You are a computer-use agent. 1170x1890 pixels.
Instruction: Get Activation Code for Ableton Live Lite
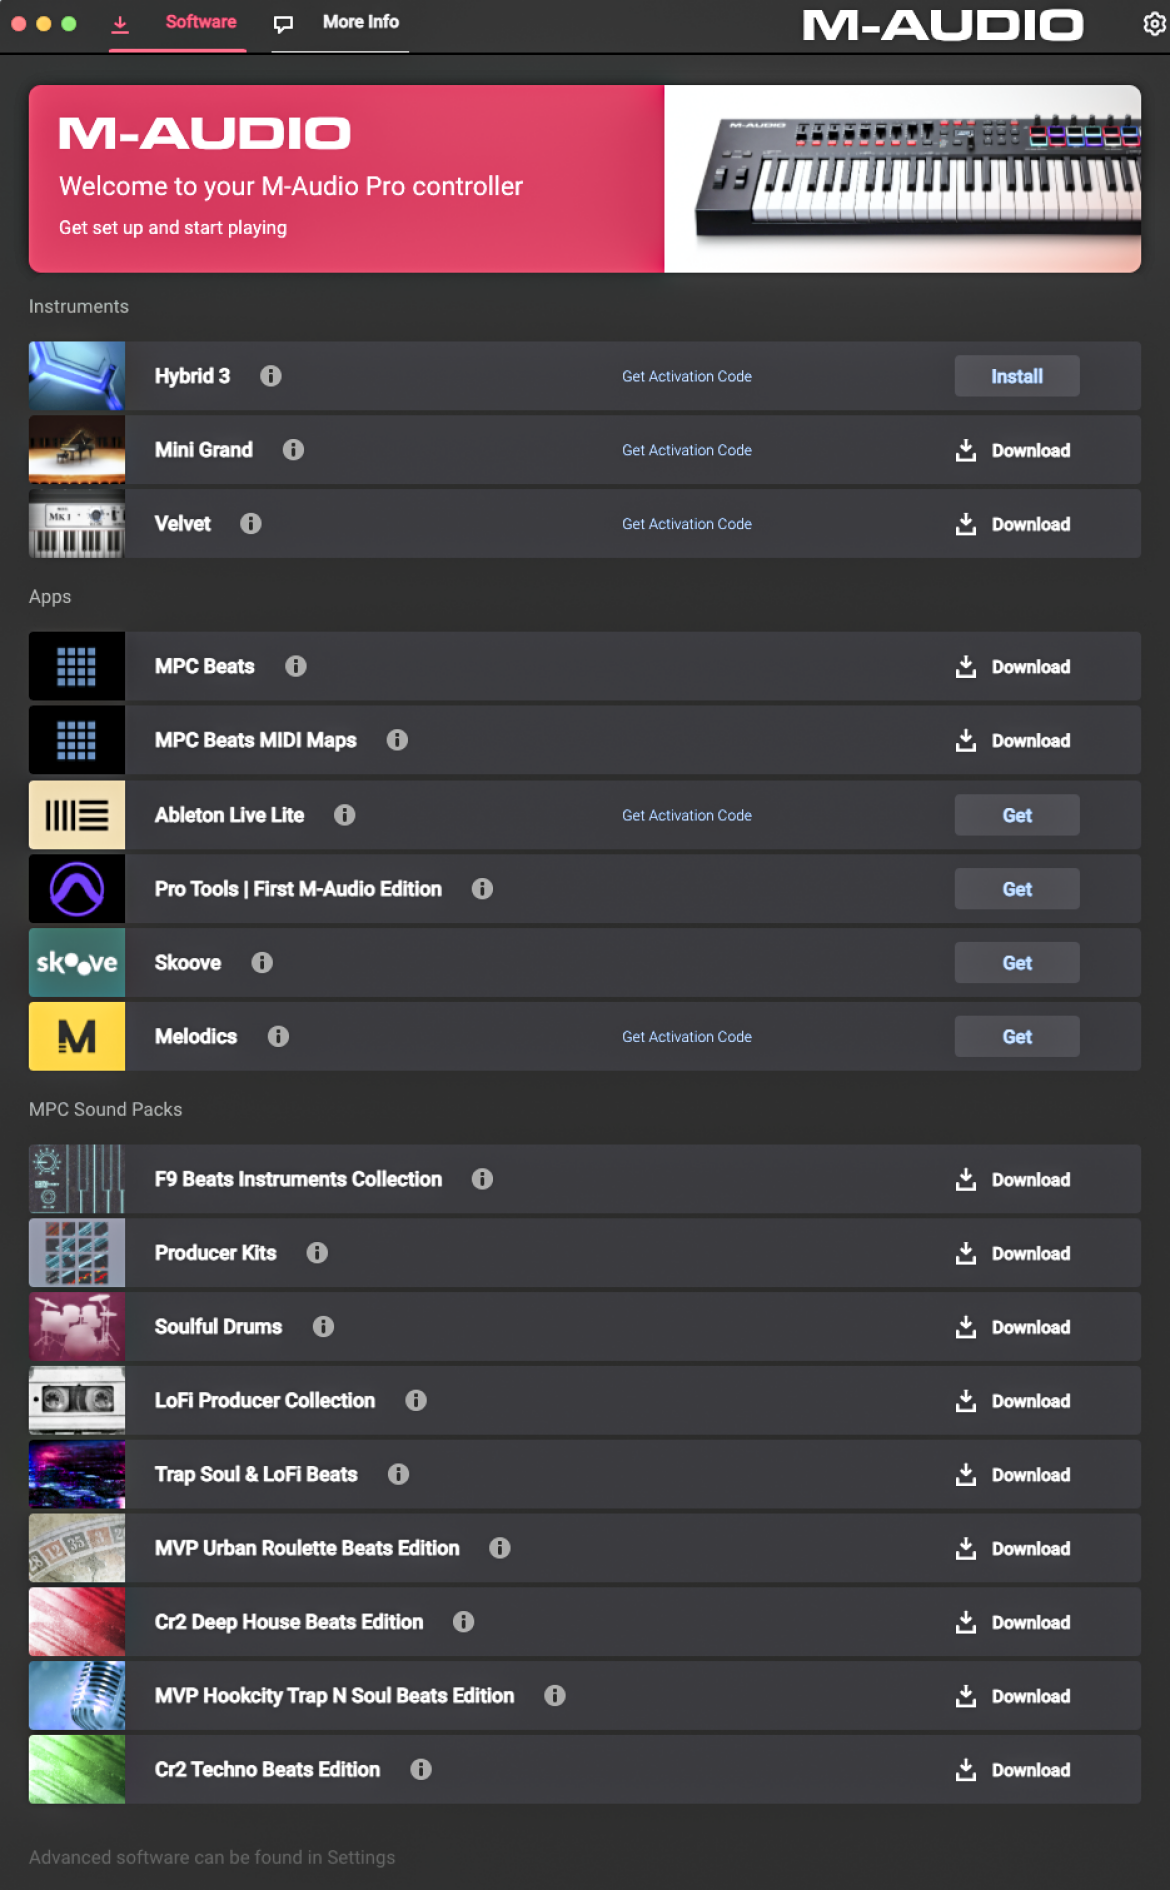coord(687,816)
